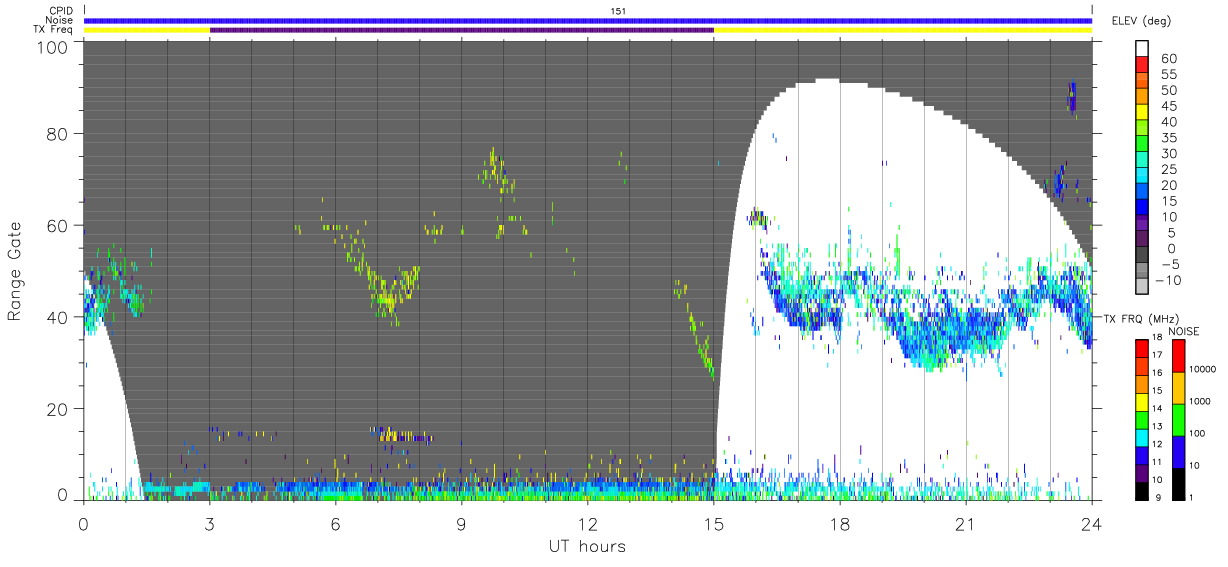Image resolution: width=1228 pixels, height=567 pixels.
Task: Click ELEV scale label '35'
Action: (1167, 138)
